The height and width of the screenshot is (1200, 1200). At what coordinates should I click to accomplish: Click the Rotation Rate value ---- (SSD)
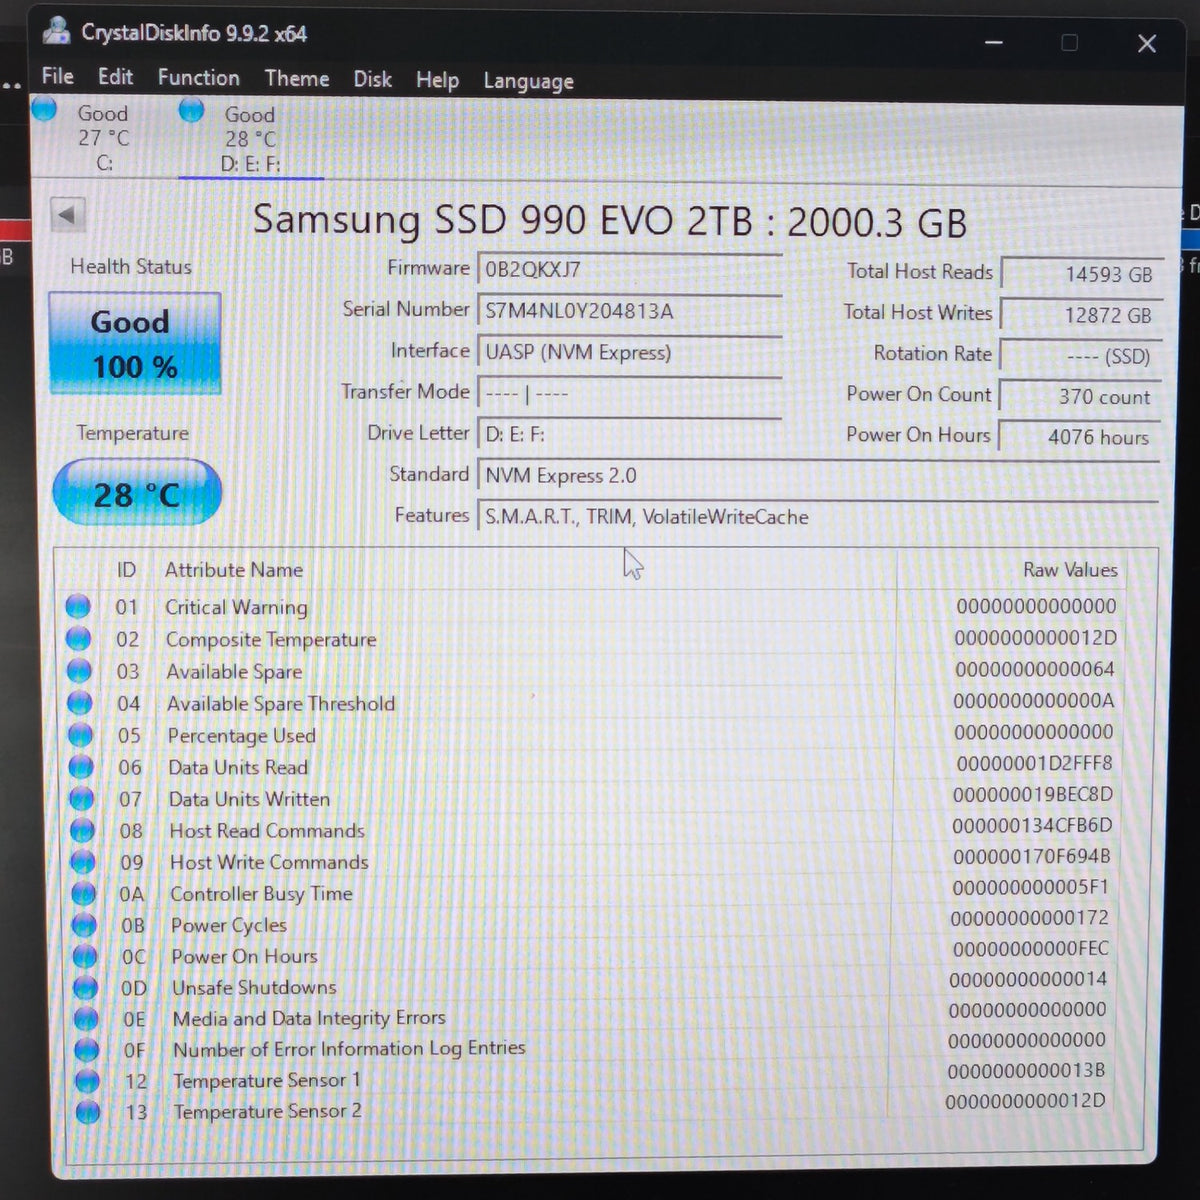coord(1081,356)
